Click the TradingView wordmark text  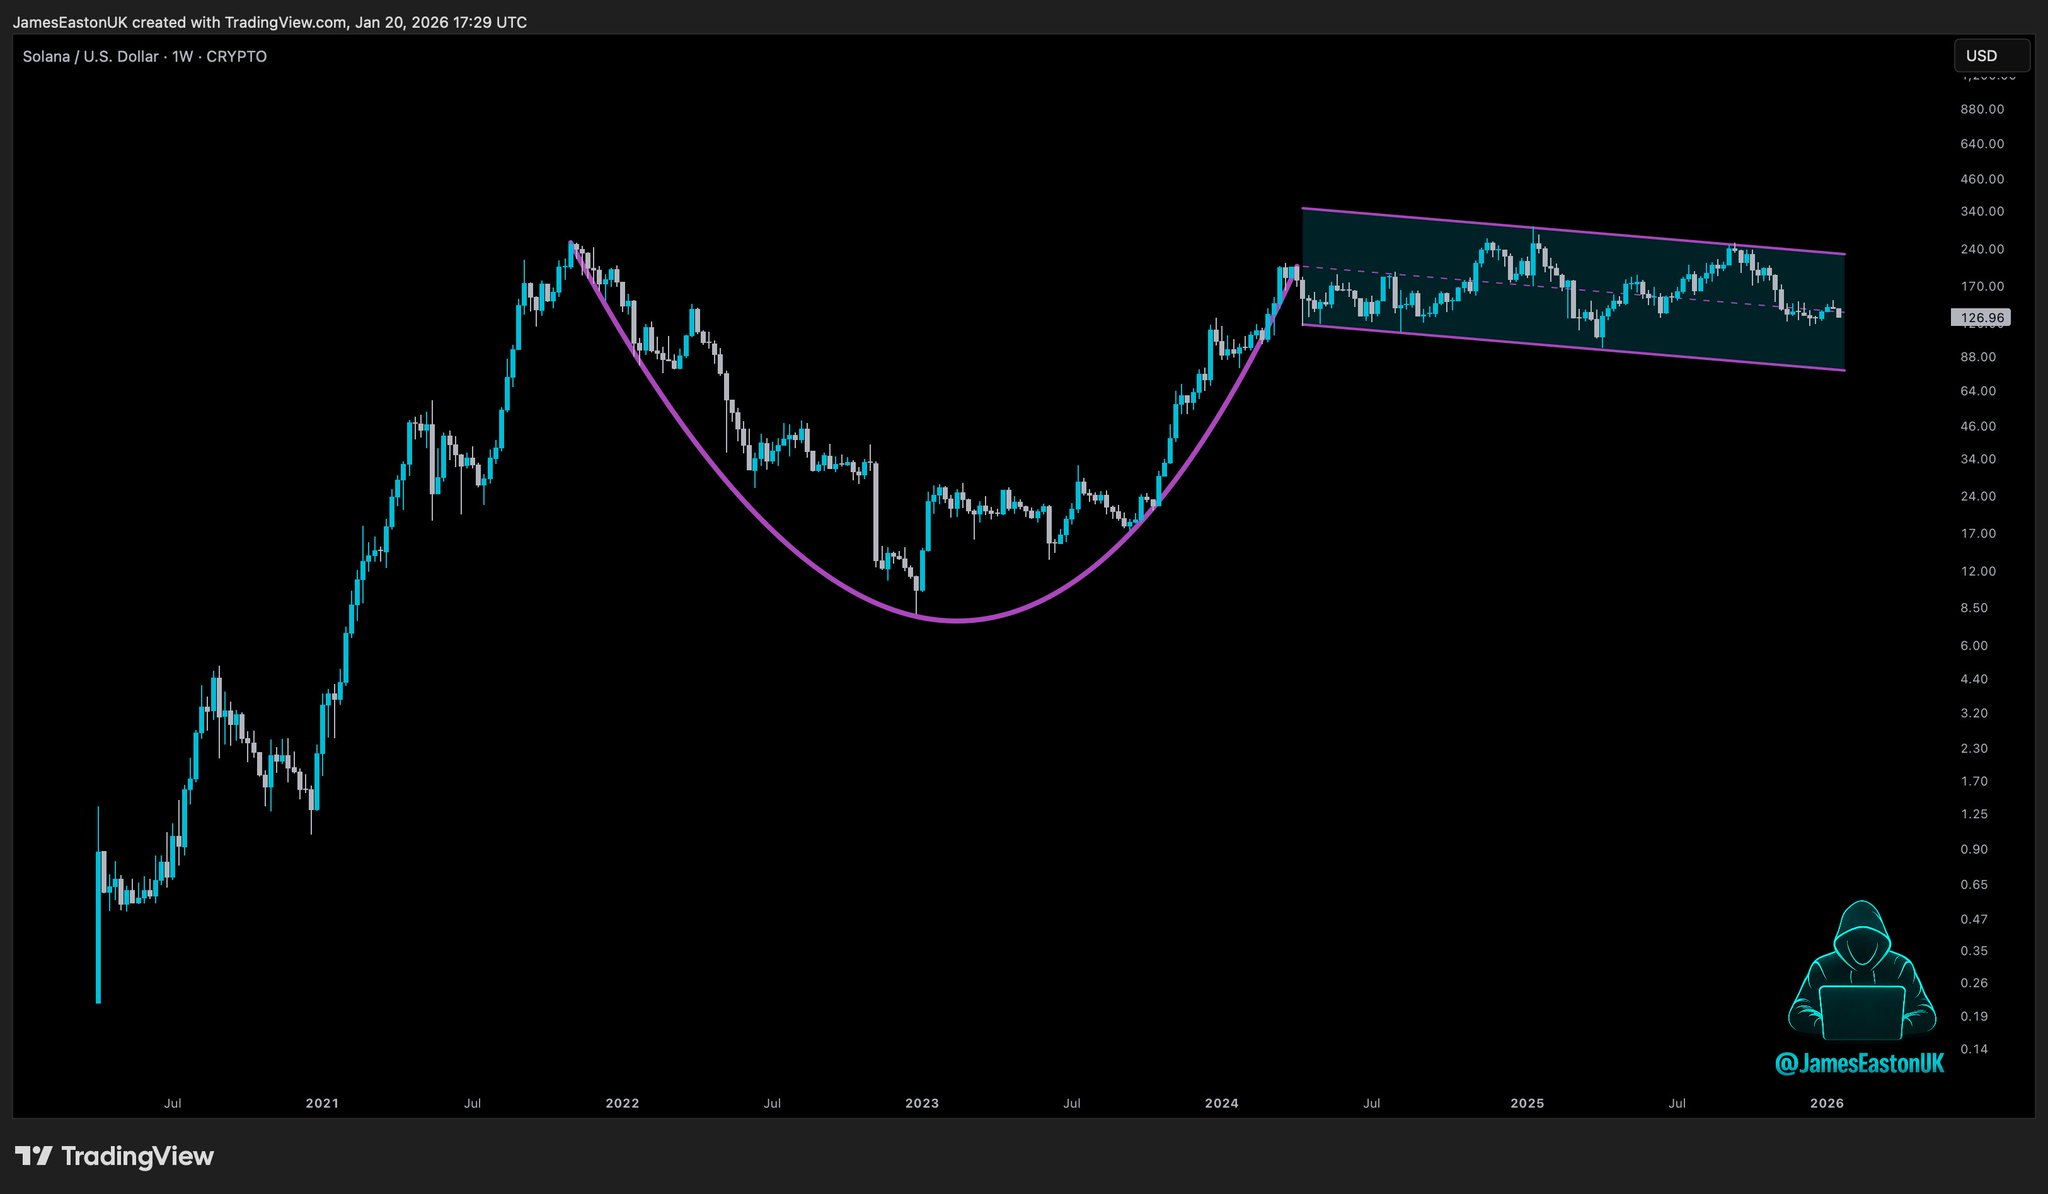(137, 1157)
